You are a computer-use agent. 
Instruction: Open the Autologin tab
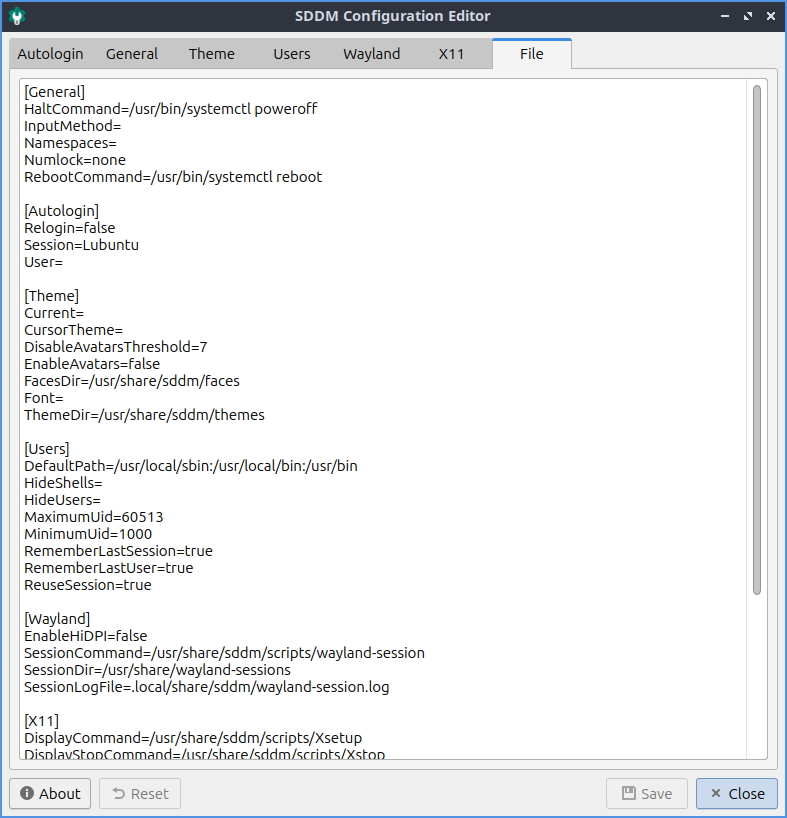pyautogui.click(x=50, y=54)
